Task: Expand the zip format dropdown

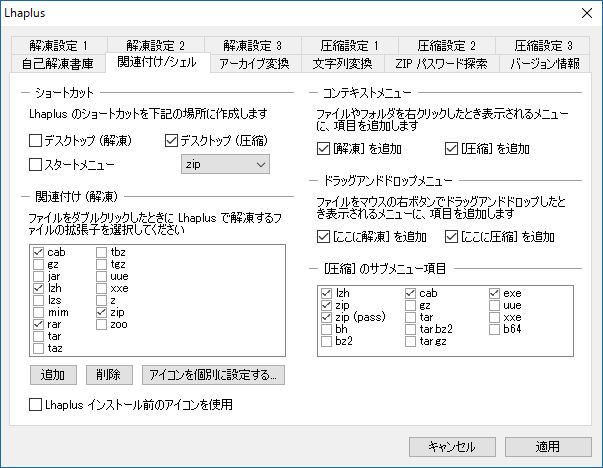Action: point(225,163)
